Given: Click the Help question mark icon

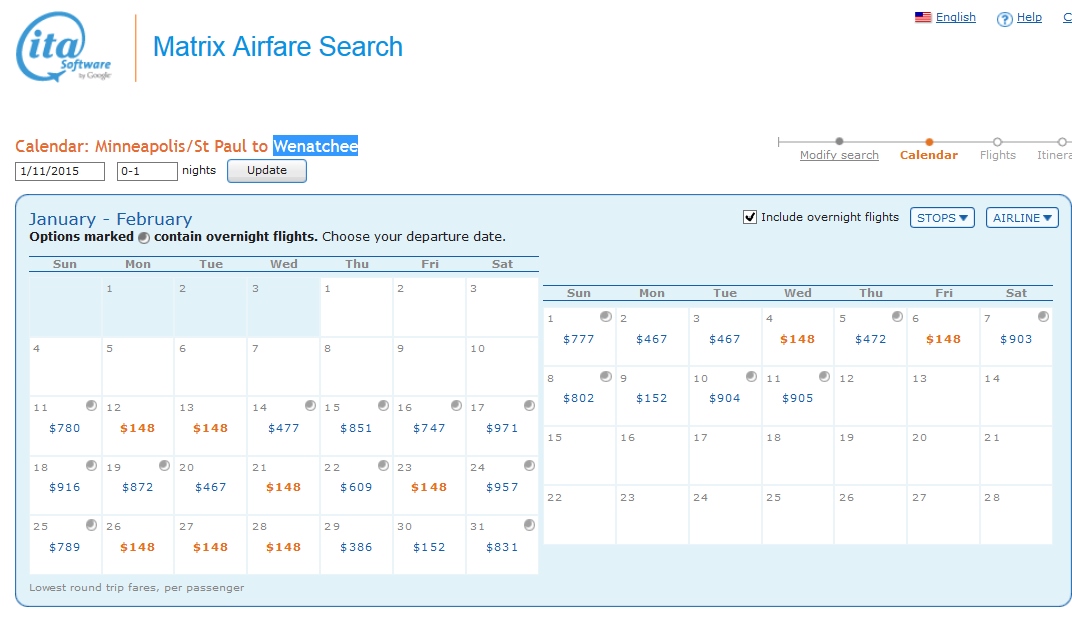Looking at the screenshot, I should (1004, 19).
